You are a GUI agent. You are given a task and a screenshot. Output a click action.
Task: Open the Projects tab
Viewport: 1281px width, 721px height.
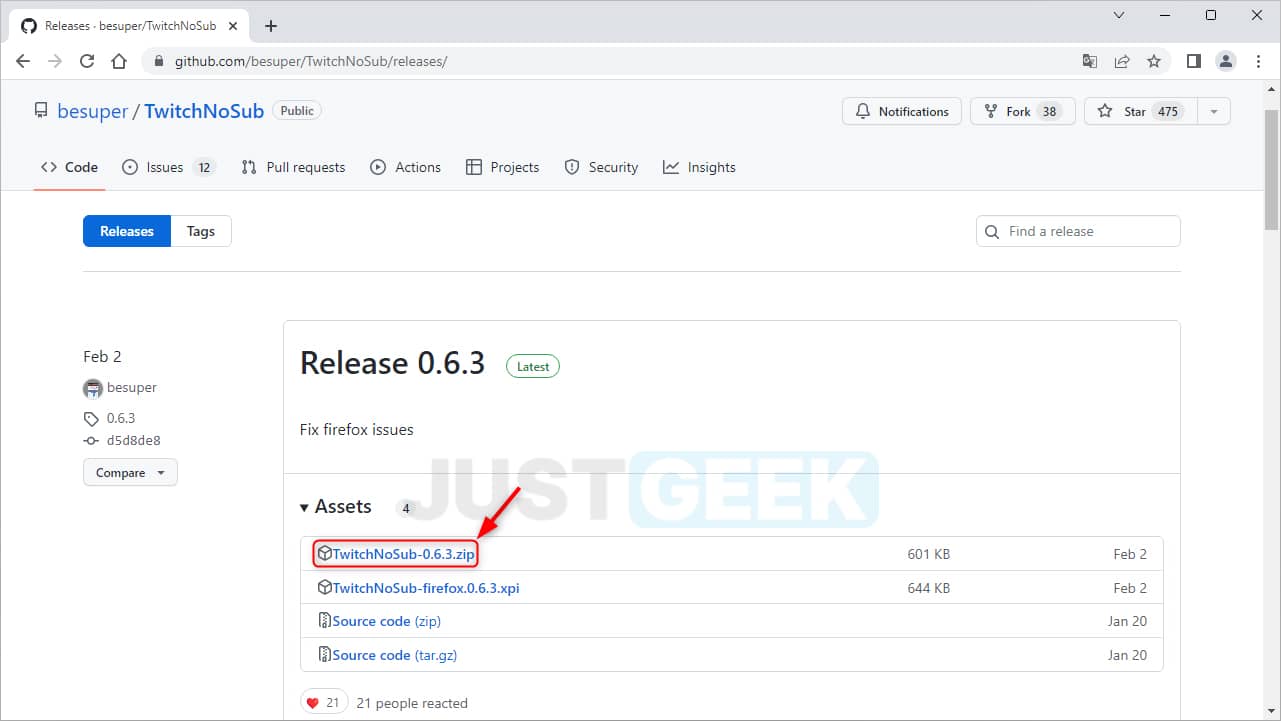tap(502, 167)
